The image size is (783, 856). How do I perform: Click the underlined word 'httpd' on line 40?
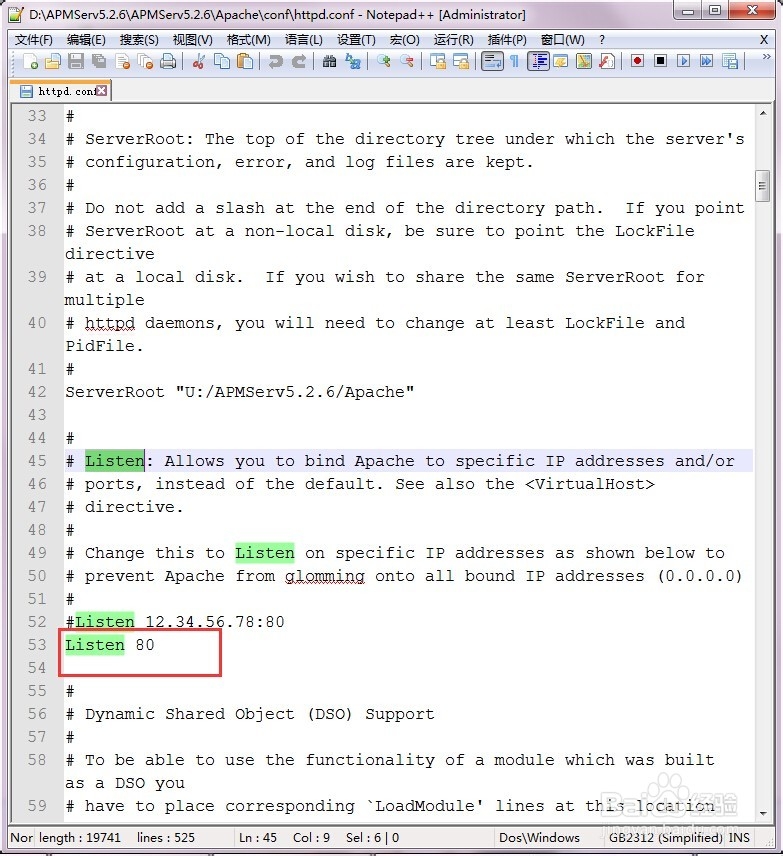coord(110,323)
